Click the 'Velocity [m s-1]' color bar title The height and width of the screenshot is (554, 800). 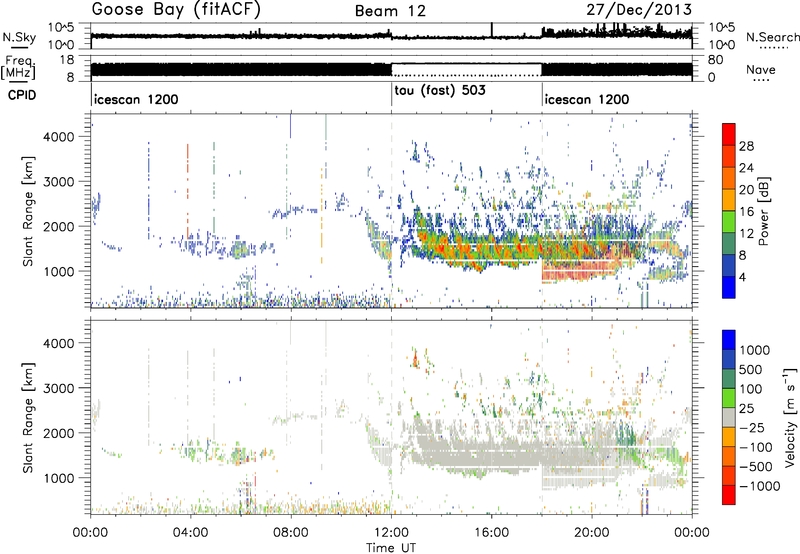[x=790, y=417]
